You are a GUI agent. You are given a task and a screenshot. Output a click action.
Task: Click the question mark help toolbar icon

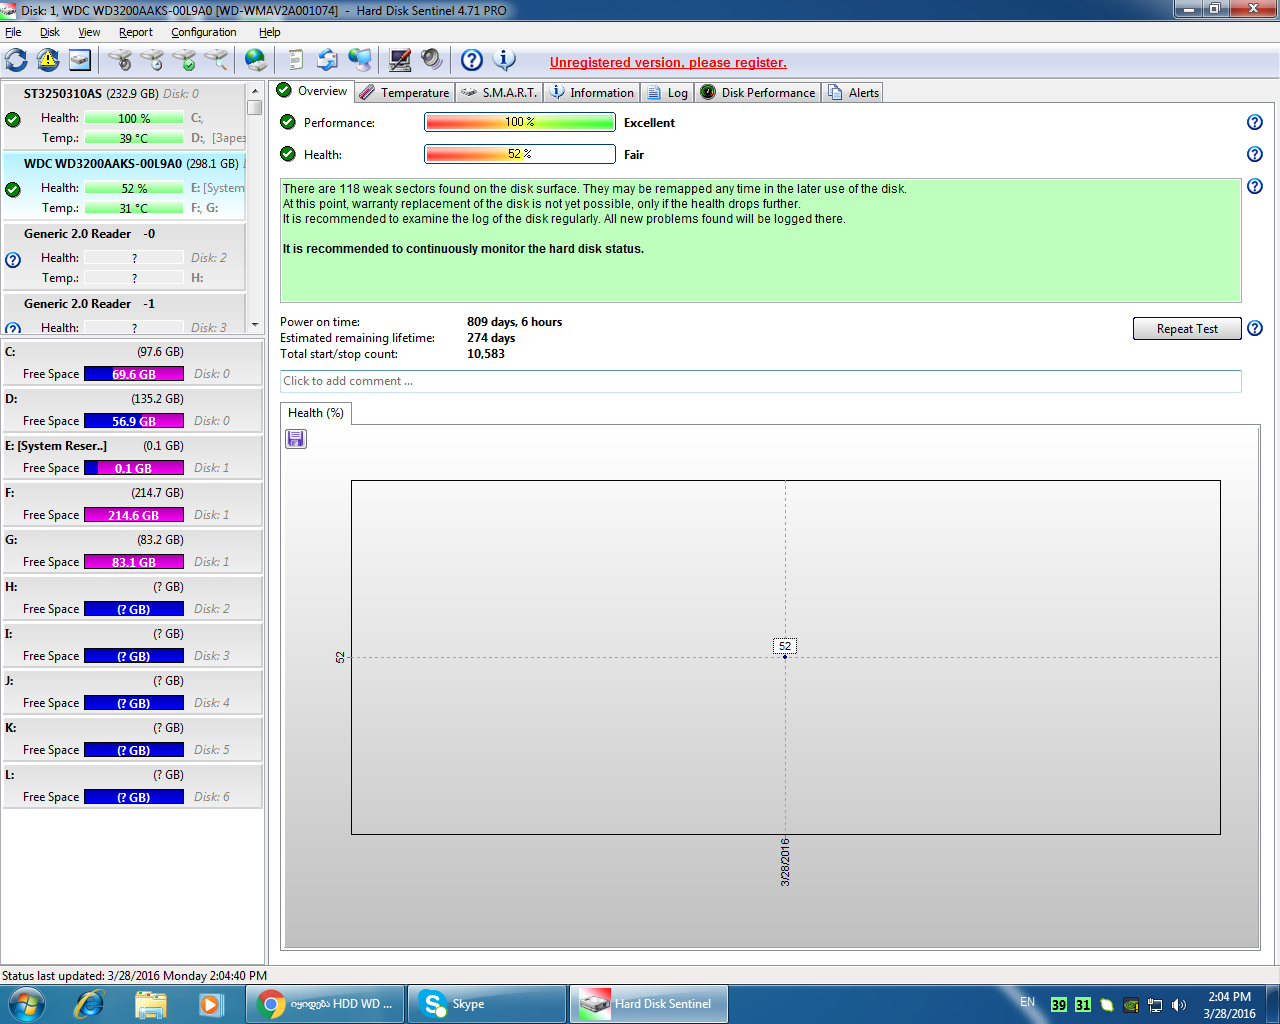click(472, 60)
